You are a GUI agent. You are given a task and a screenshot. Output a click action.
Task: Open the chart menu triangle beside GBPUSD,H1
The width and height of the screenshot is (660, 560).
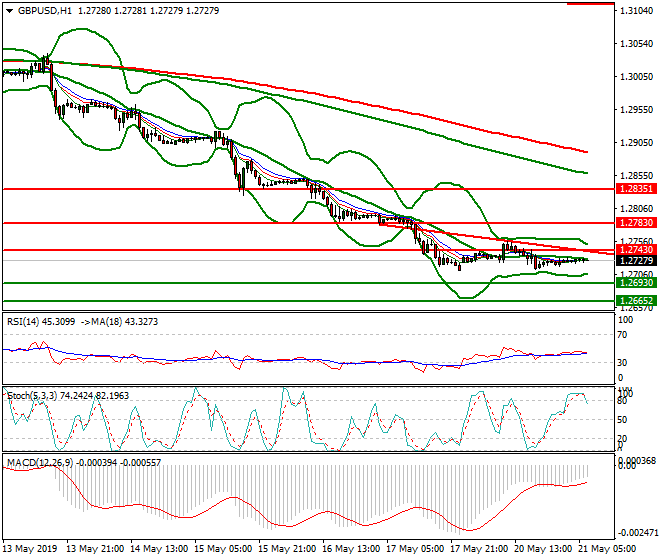pyautogui.click(x=9, y=11)
